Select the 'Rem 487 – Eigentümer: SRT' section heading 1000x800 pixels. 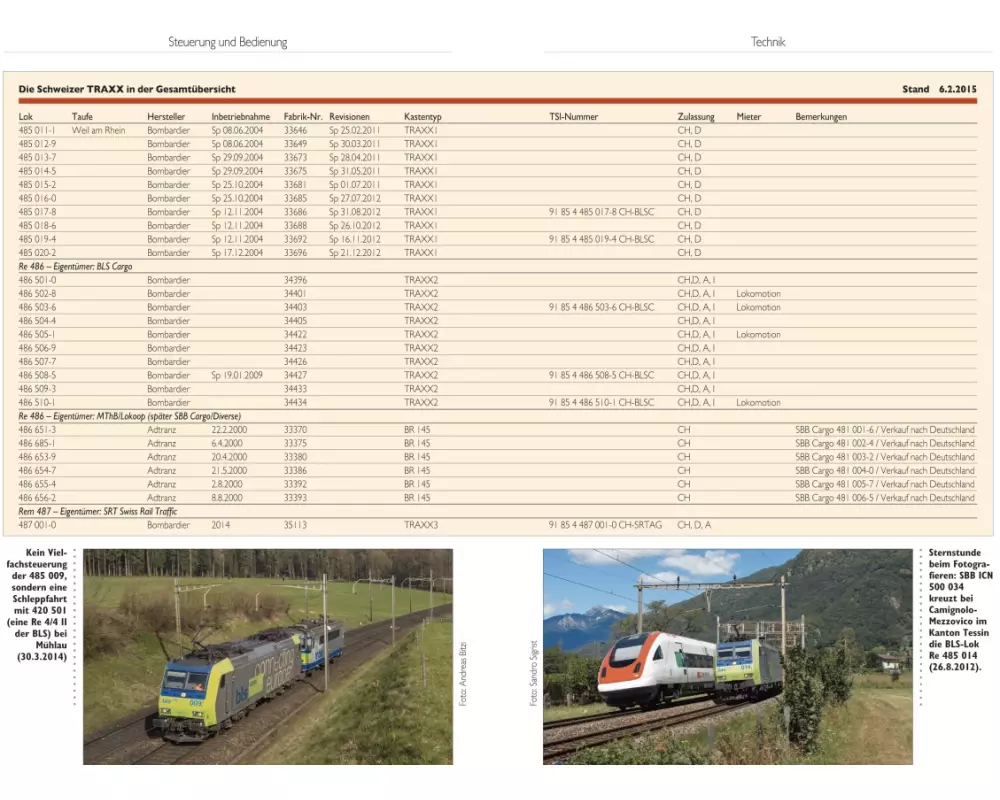tap(97, 511)
